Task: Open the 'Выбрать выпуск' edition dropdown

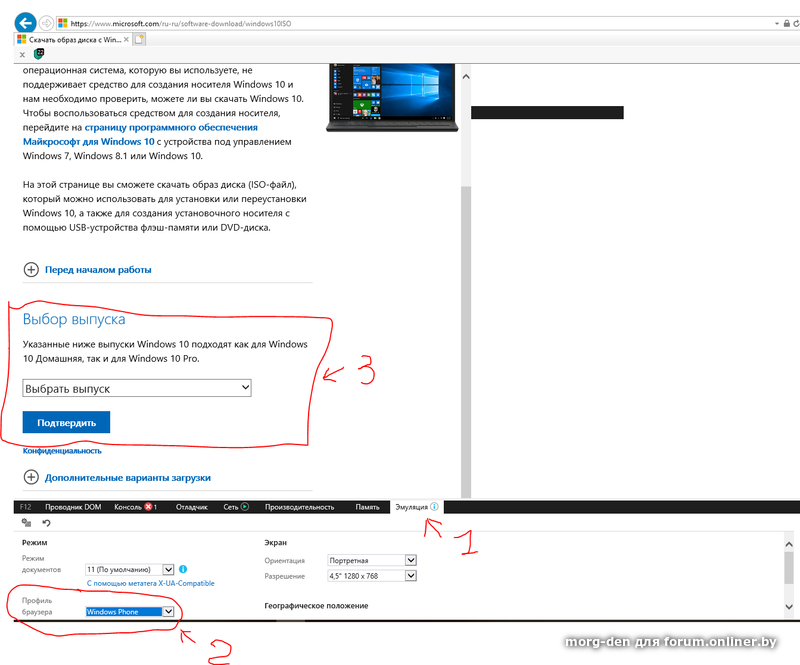Action: 137,388
